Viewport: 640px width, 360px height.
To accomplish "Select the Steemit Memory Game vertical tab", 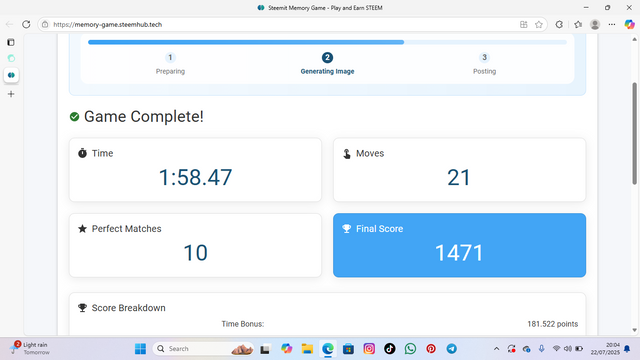I will coord(11,75).
